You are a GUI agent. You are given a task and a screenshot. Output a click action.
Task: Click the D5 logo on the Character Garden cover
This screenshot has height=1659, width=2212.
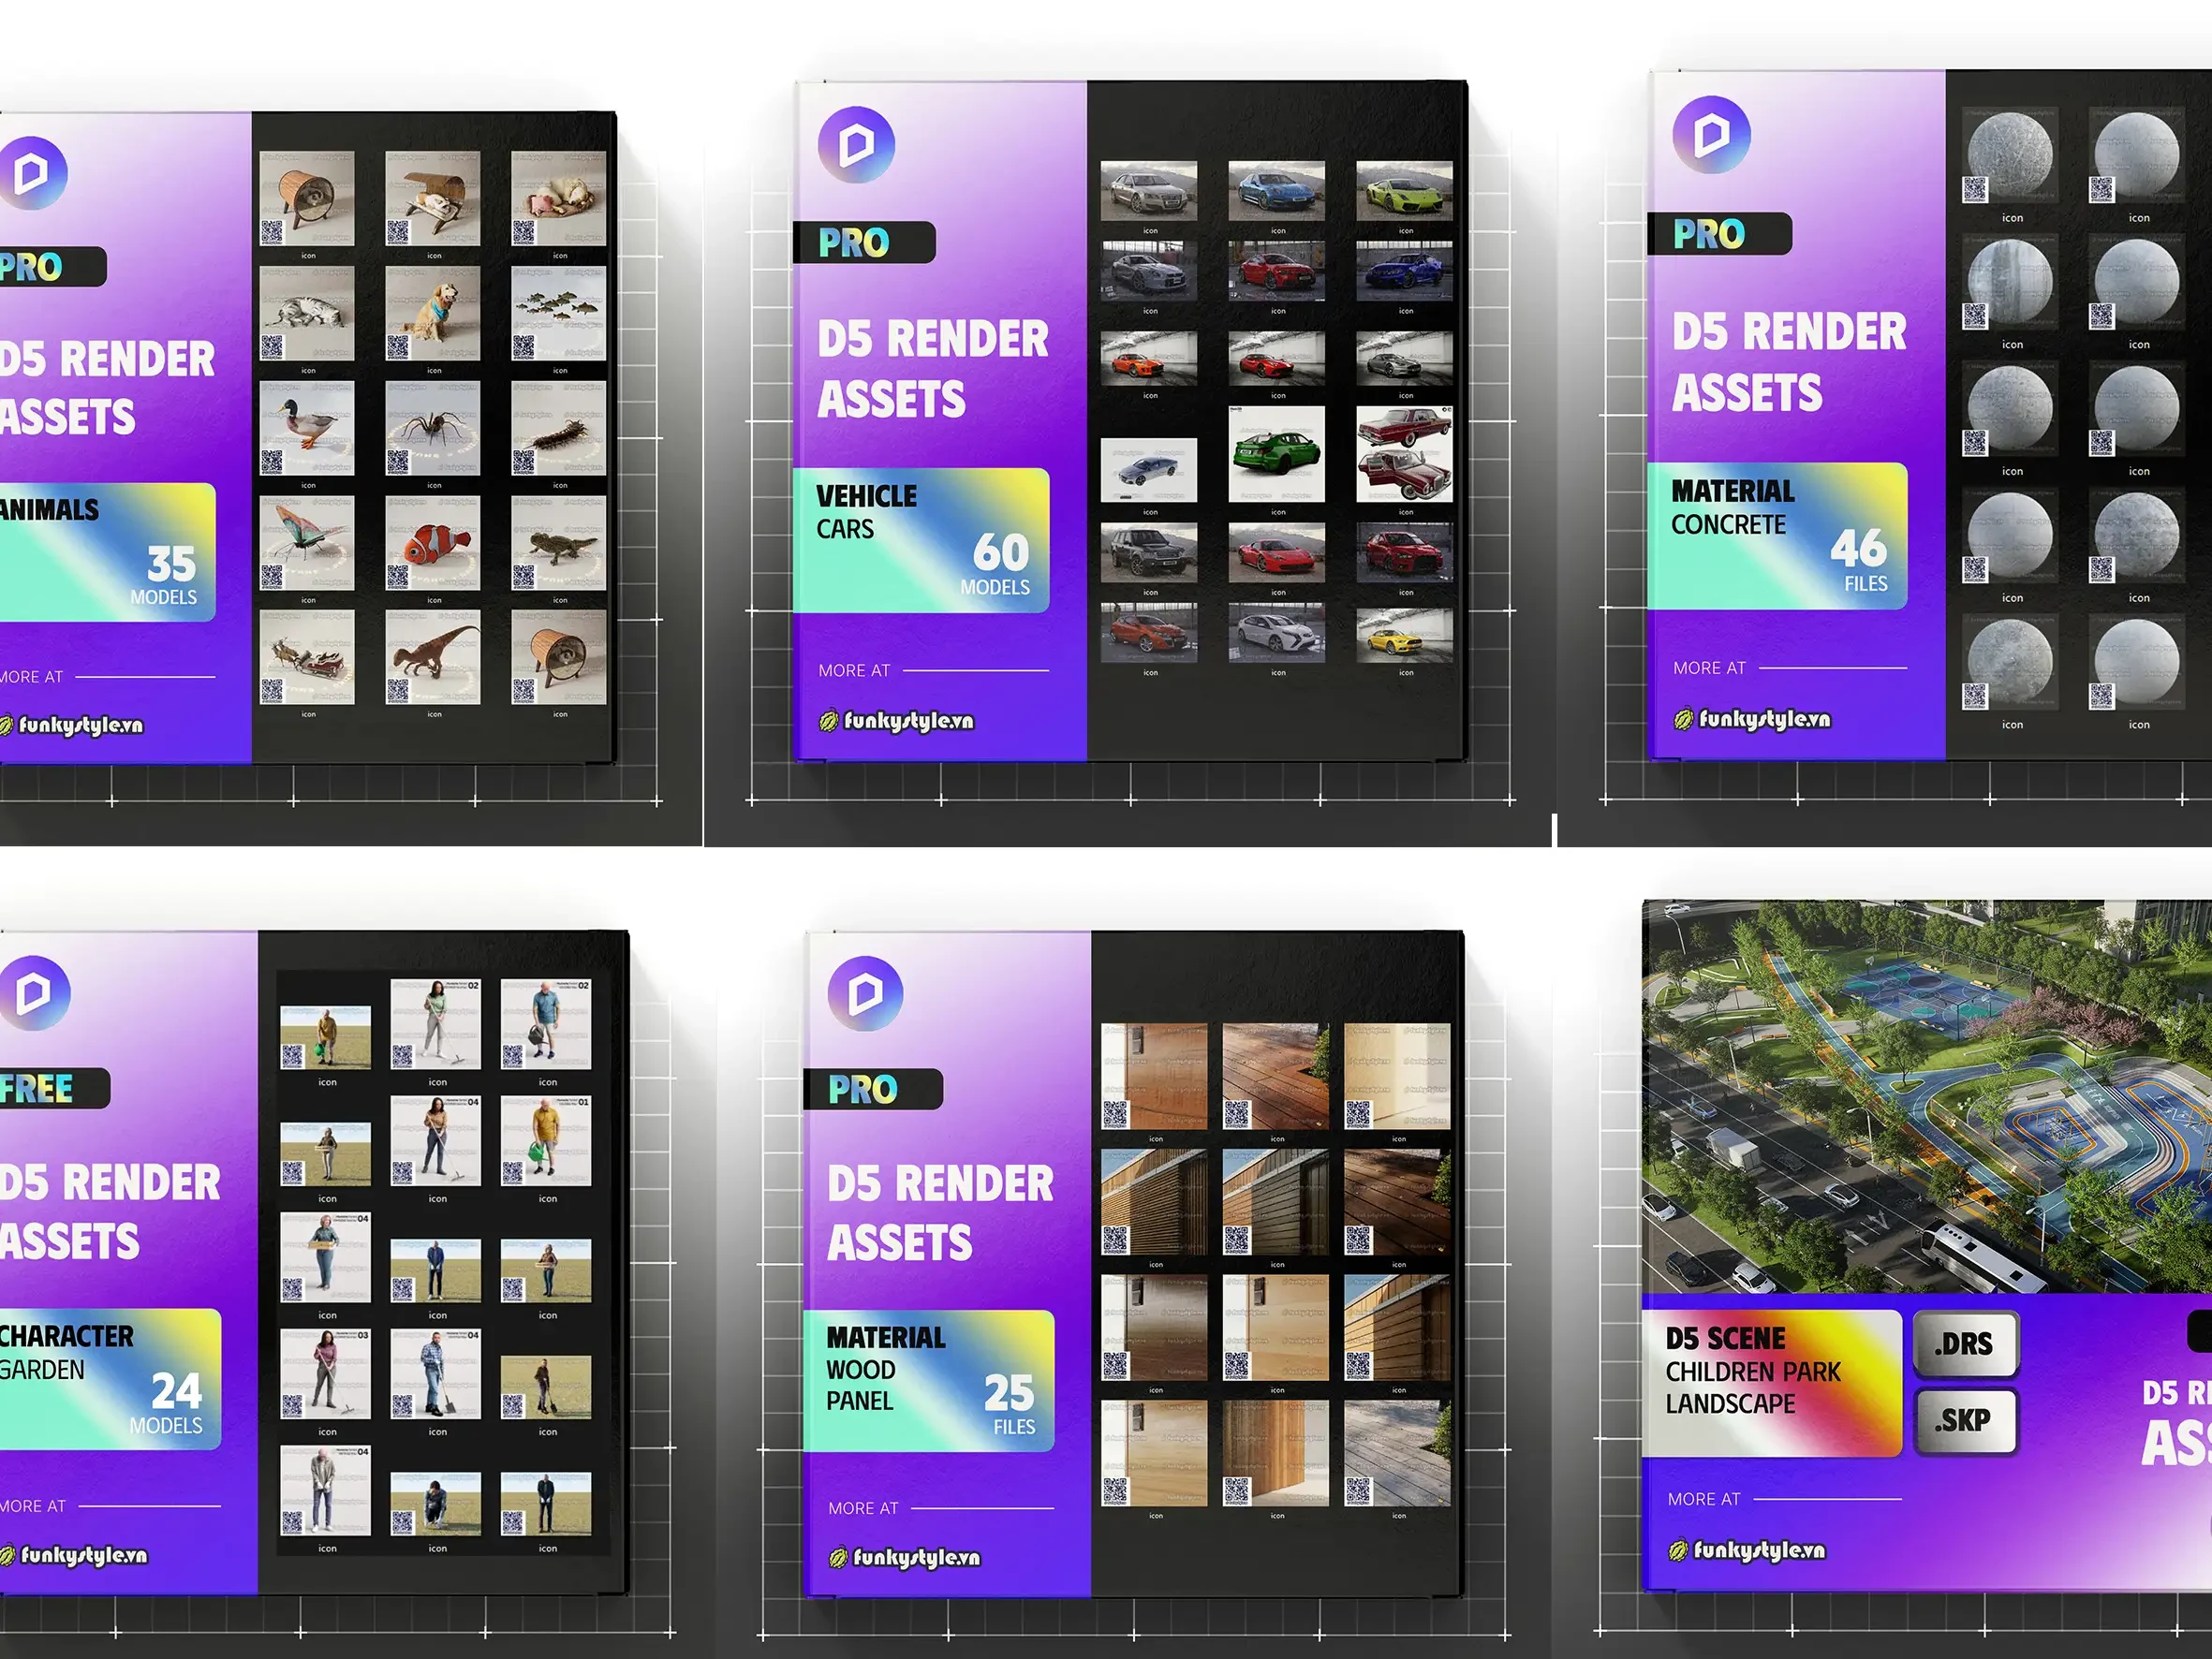click(34, 993)
